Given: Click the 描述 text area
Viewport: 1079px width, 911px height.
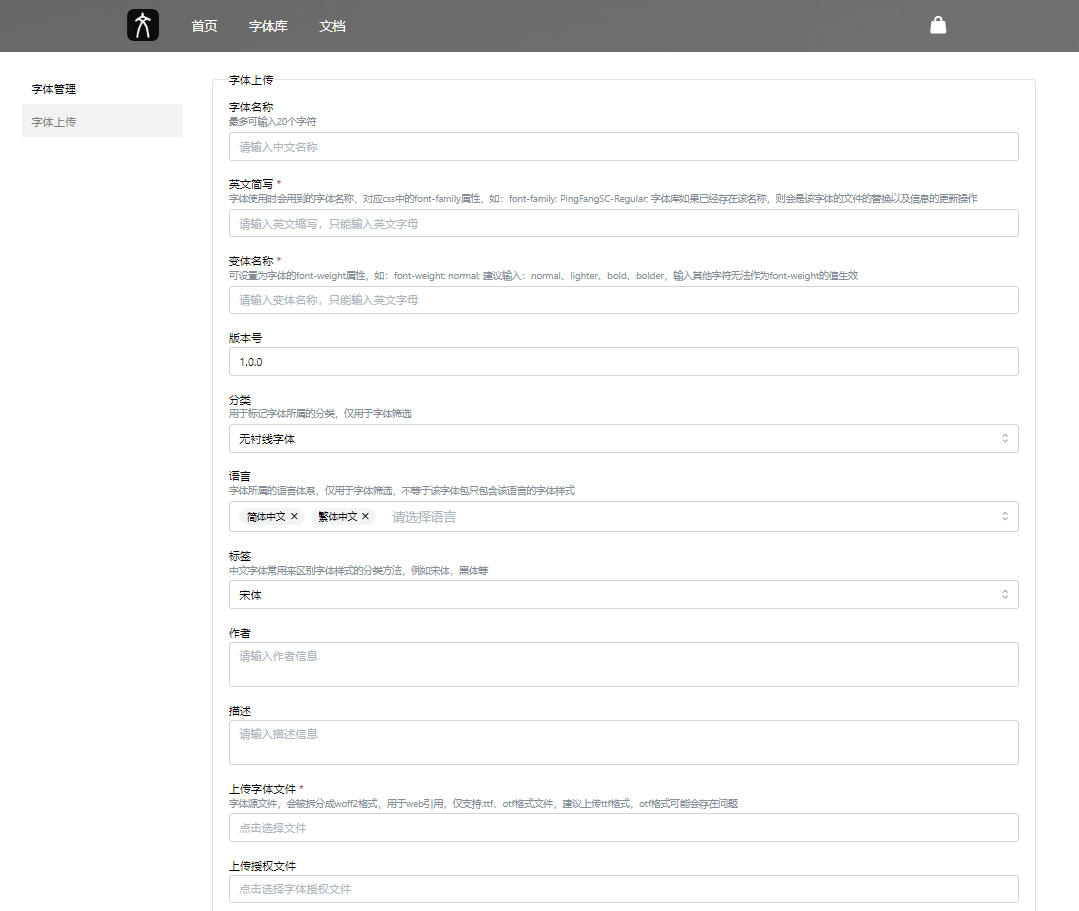Looking at the screenshot, I should (623, 742).
